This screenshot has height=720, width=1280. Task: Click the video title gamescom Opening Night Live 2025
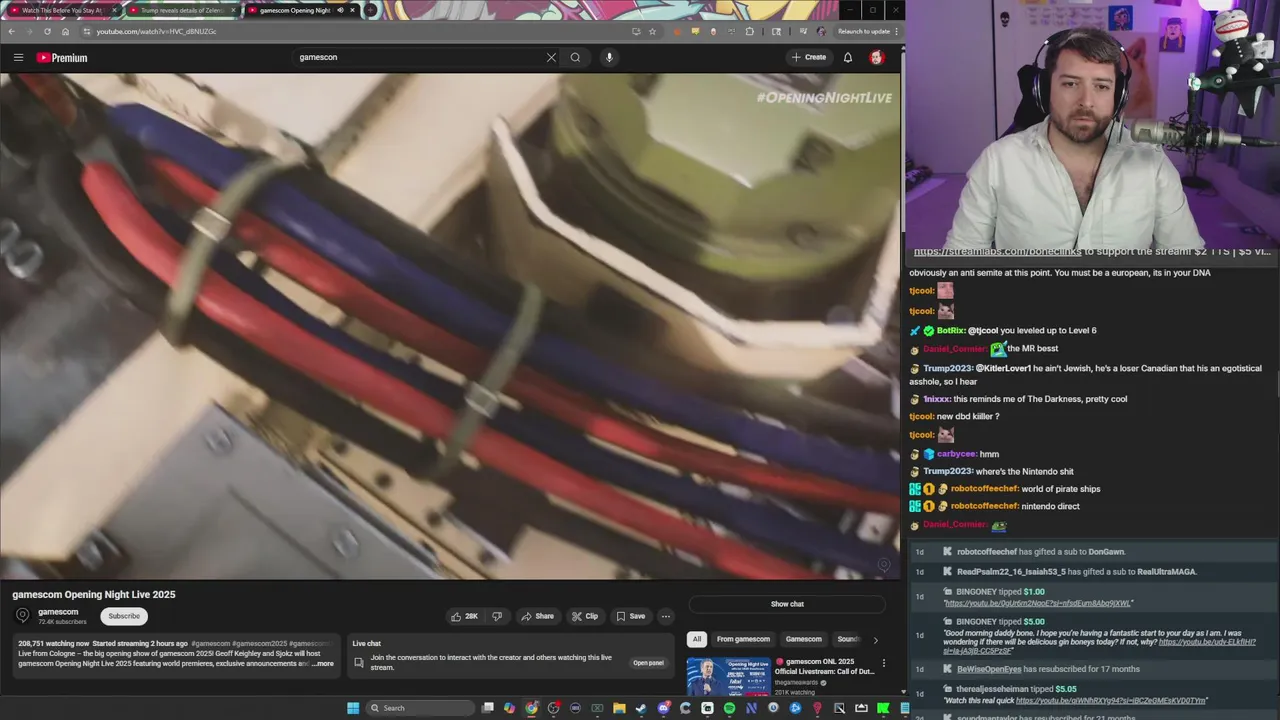[94, 594]
